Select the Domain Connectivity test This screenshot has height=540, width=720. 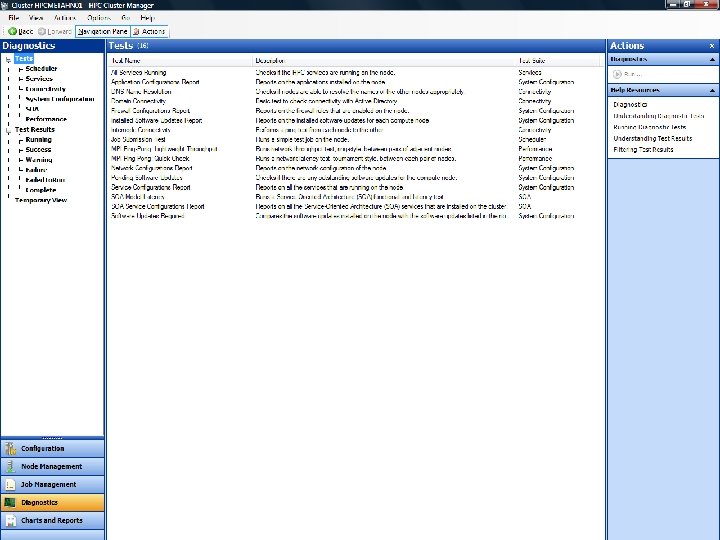355,101
